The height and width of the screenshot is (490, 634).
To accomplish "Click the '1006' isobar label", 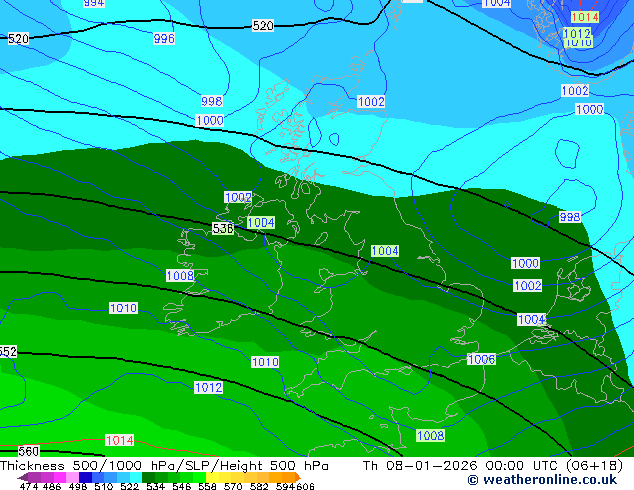I will click(481, 359).
